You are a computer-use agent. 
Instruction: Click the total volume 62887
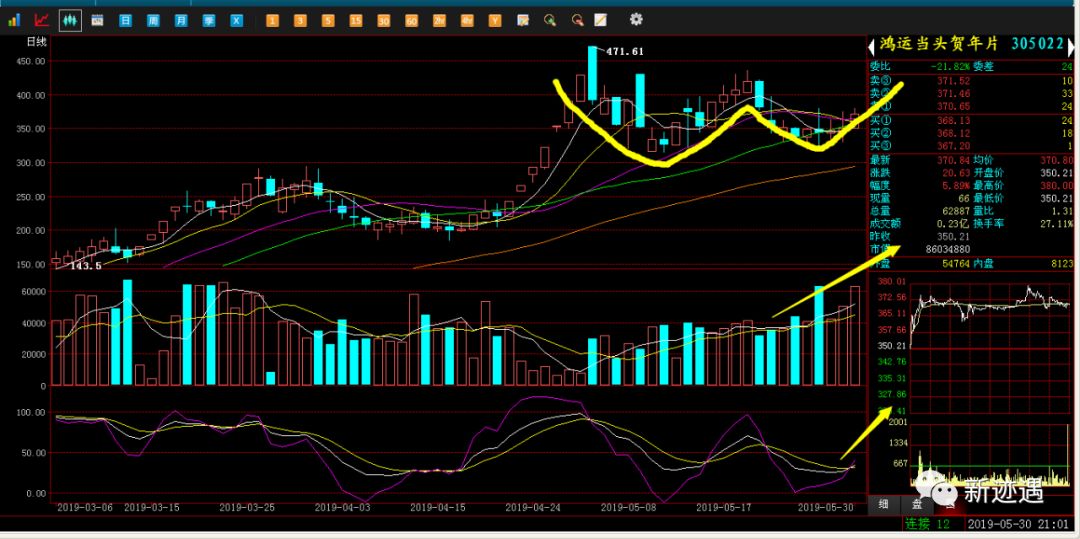(957, 211)
